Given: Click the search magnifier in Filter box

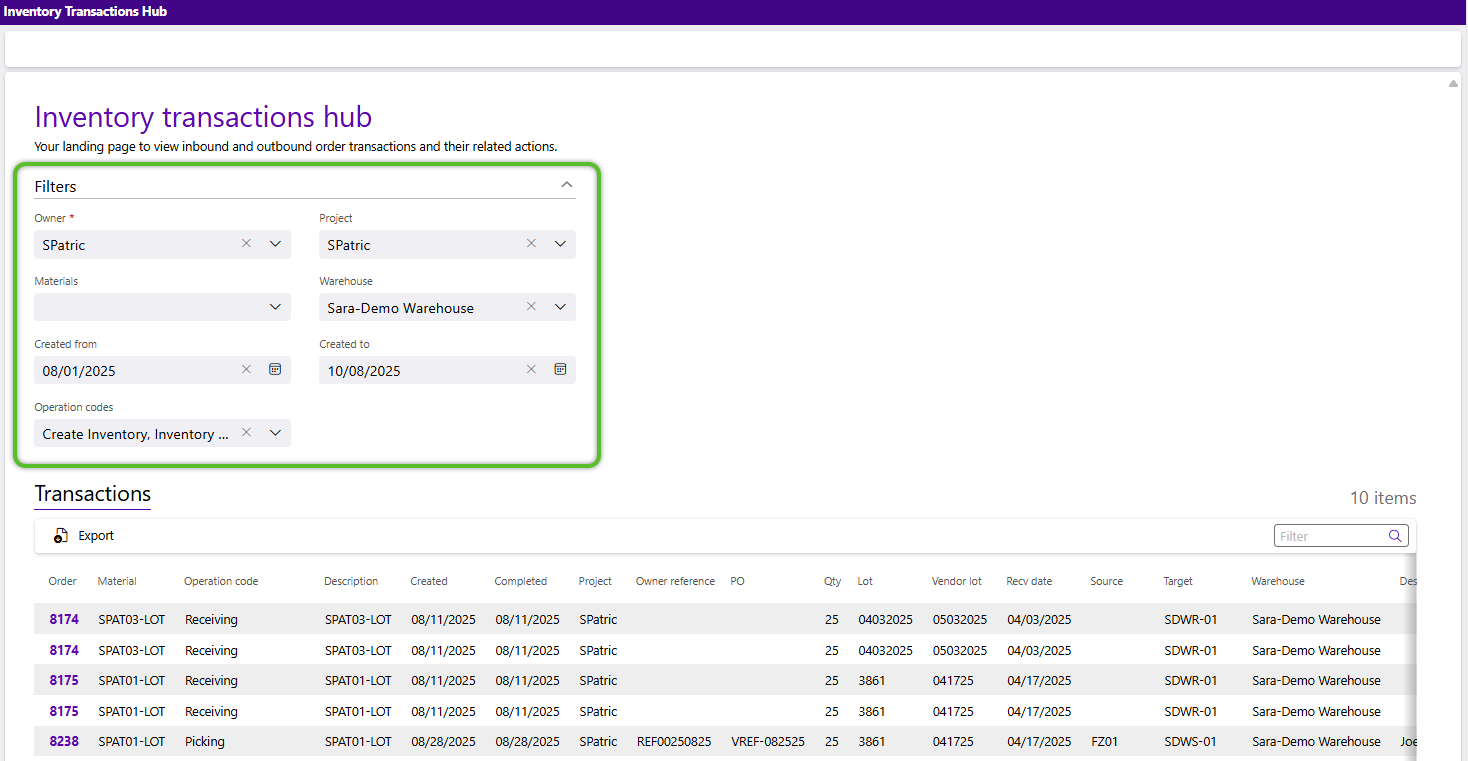Looking at the screenshot, I should pos(1395,536).
